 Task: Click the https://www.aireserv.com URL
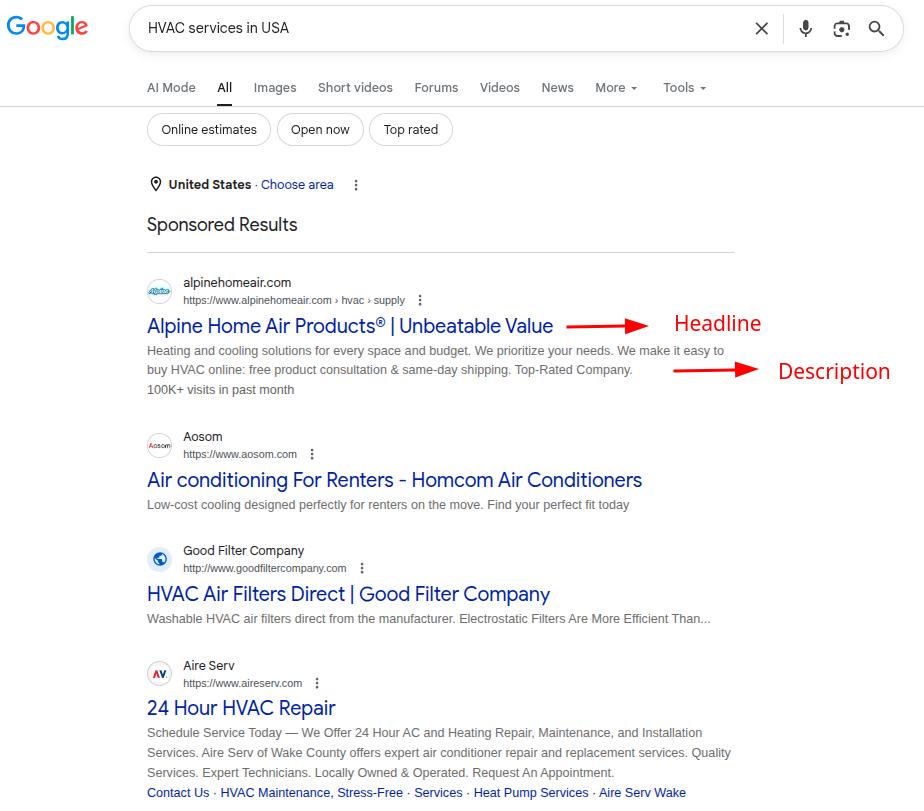coord(242,683)
